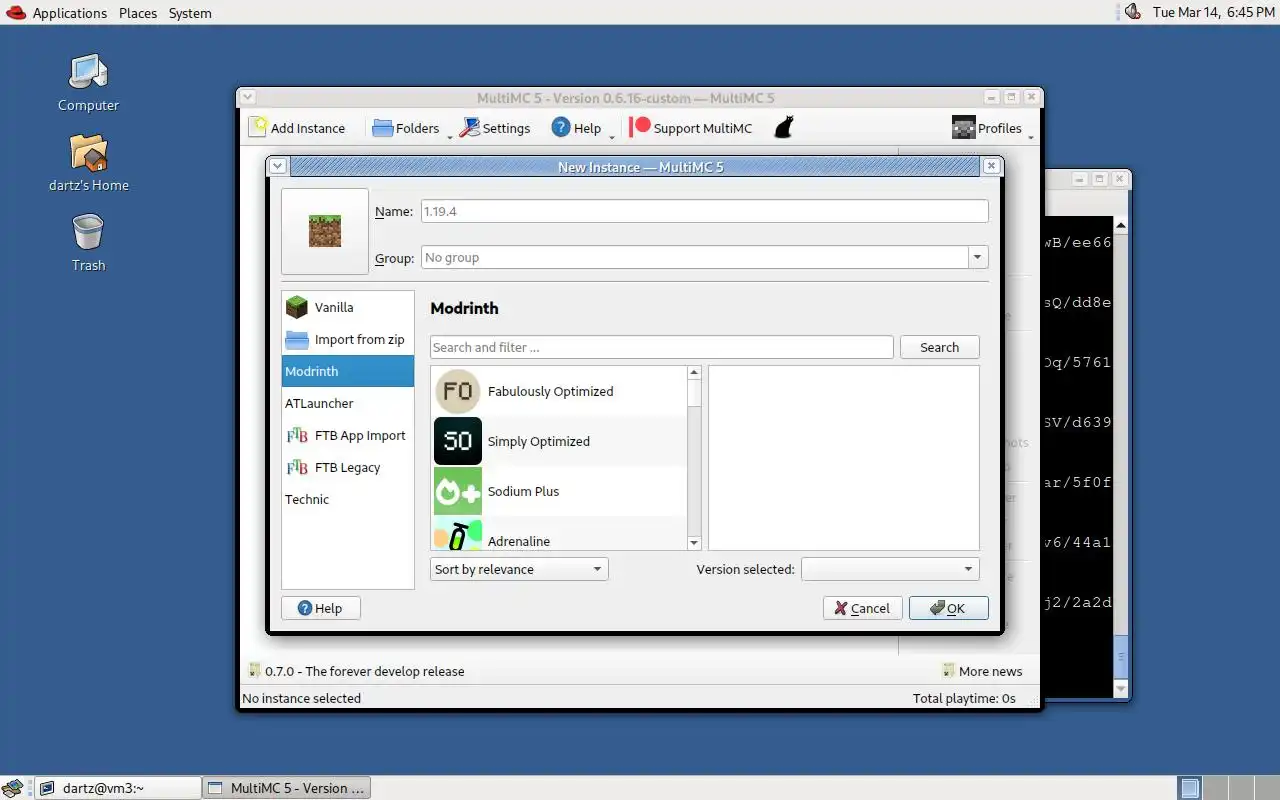Open the Group combo box dropdown
1280x800 pixels.
977,257
